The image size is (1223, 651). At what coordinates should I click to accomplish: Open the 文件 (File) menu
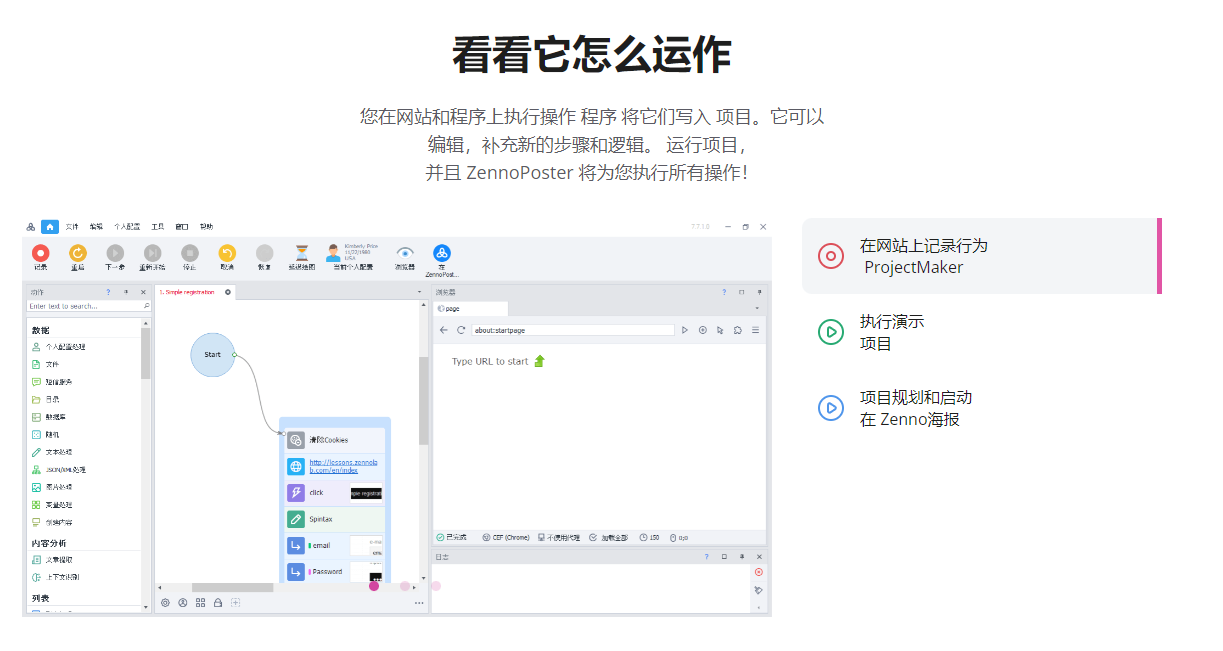pos(72,227)
